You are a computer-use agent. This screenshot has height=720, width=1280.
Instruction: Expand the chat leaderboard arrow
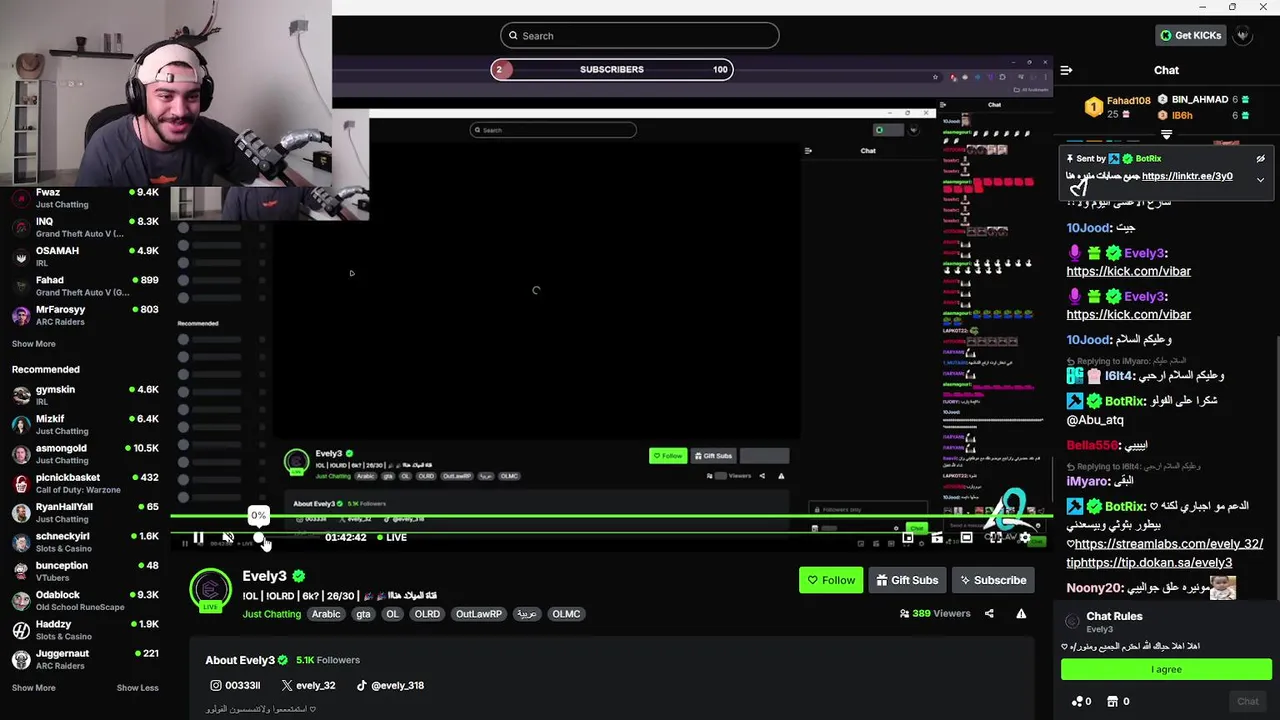[1166, 134]
